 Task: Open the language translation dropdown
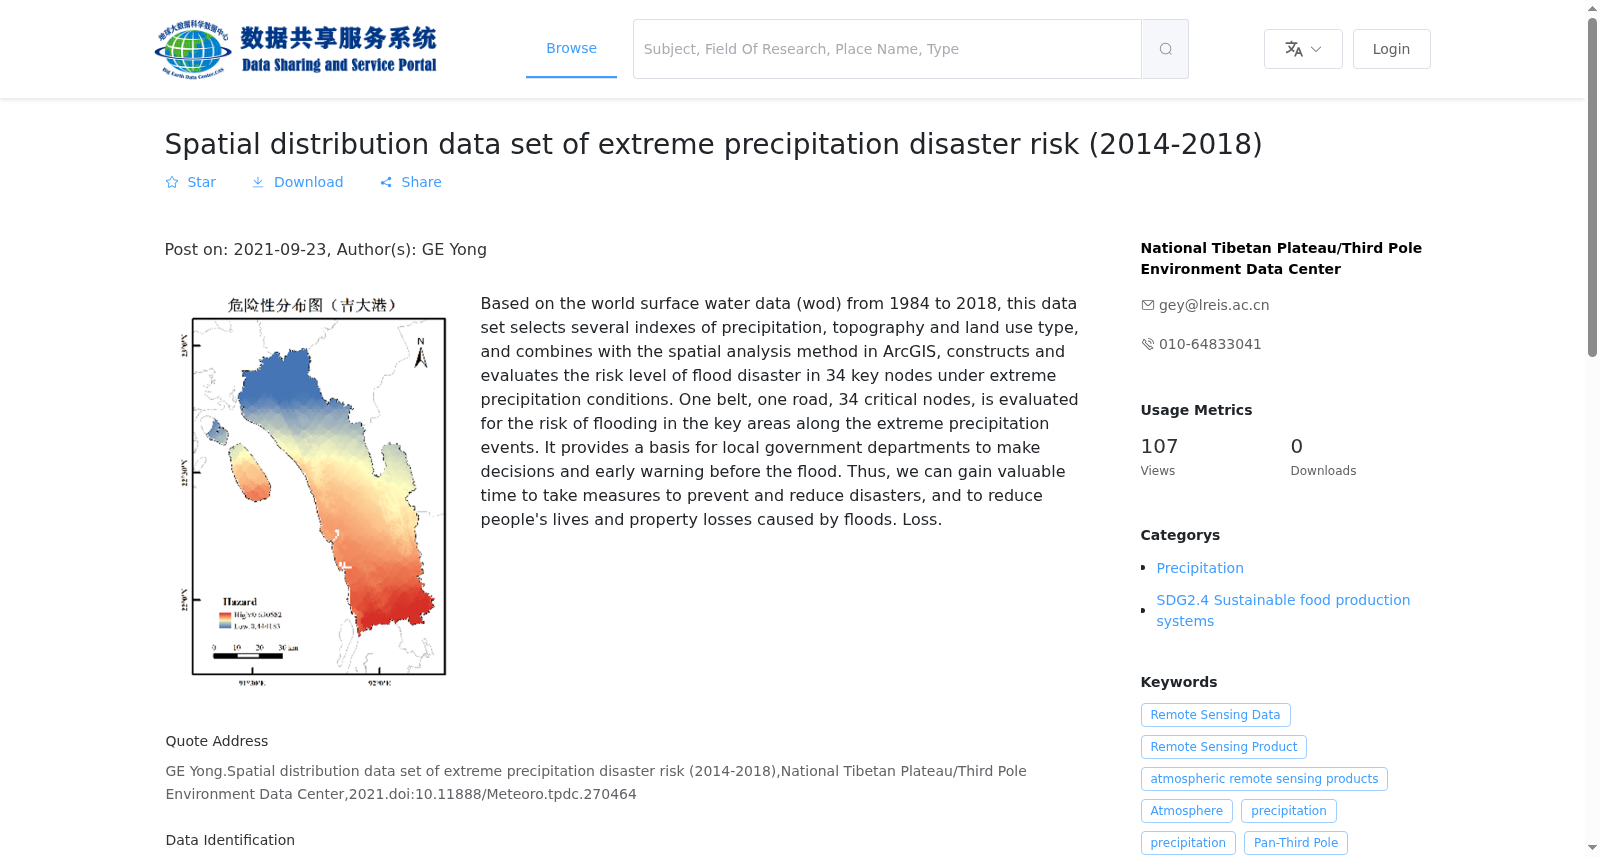[1303, 49]
